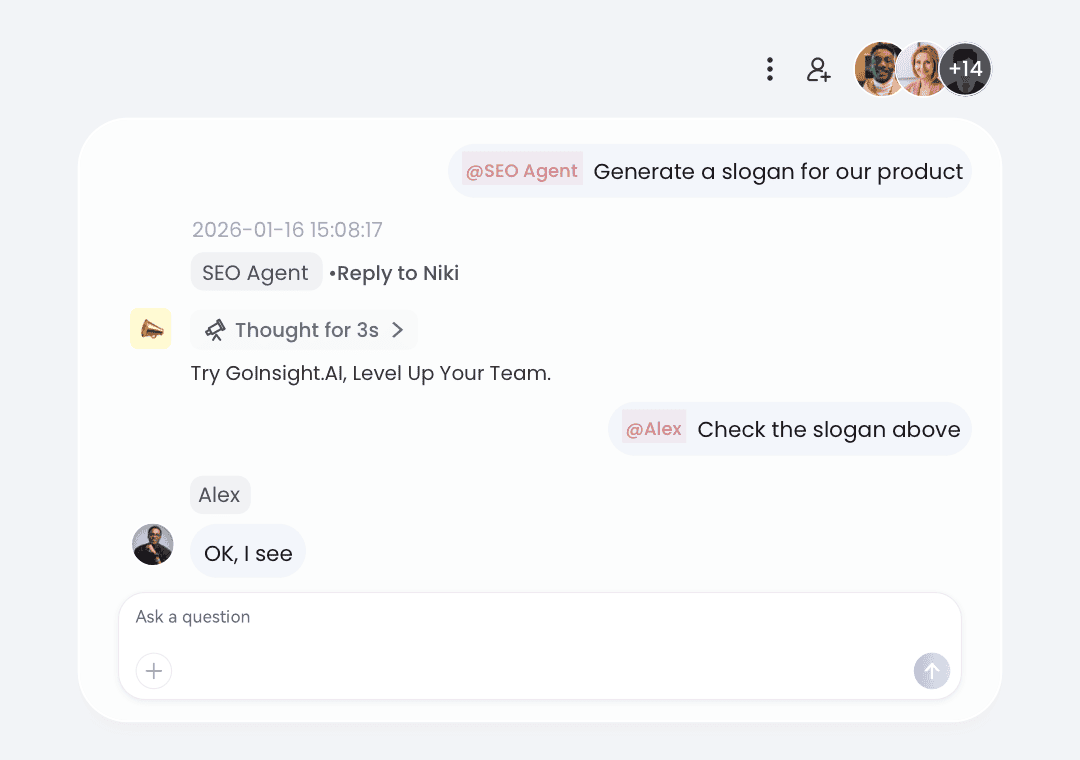1080x760 pixels.
Task: Show all members via +14 badge
Action: pyautogui.click(x=966, y=69)
